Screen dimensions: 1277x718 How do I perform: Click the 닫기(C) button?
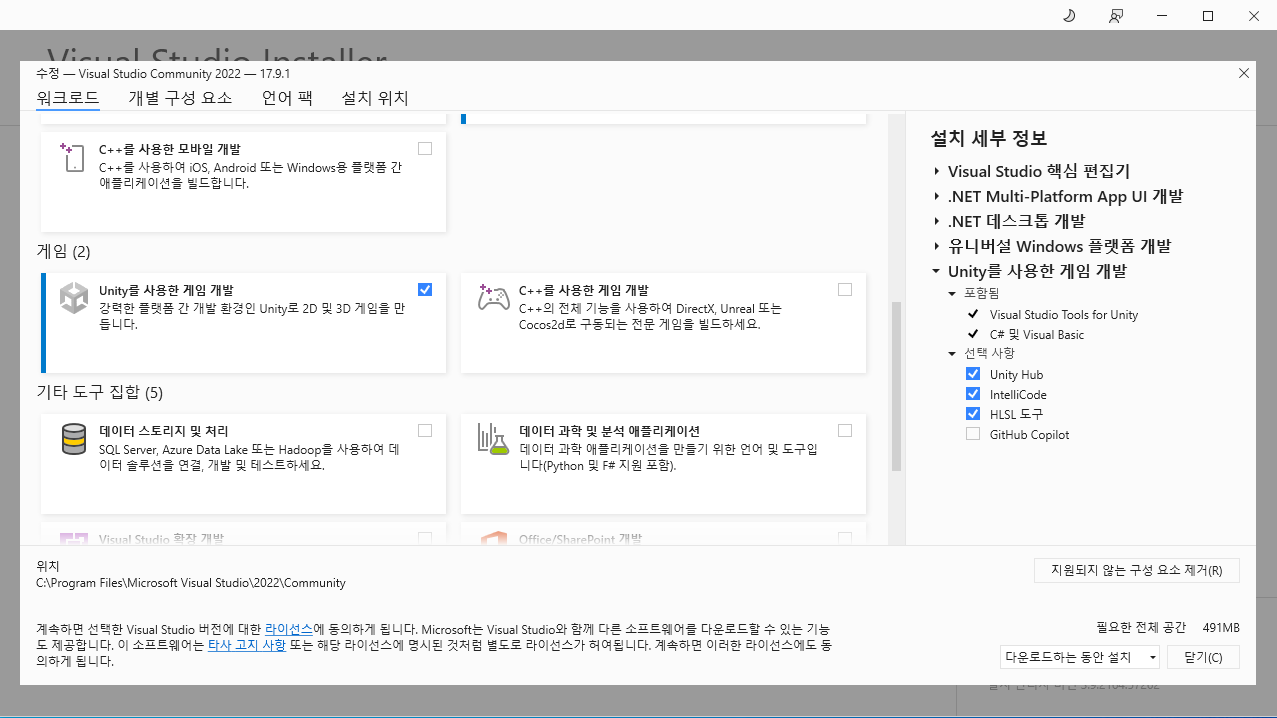tap(1202, 657)
